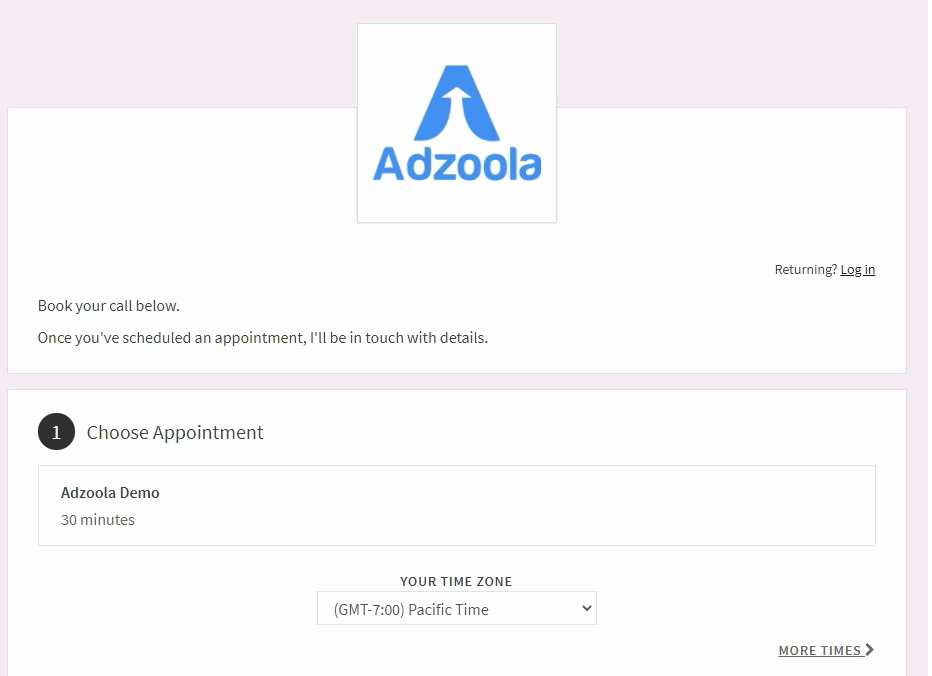Open the Pacific Time zone dropdown
Viewport: 932px width, 676px height.
pos(456,608)
